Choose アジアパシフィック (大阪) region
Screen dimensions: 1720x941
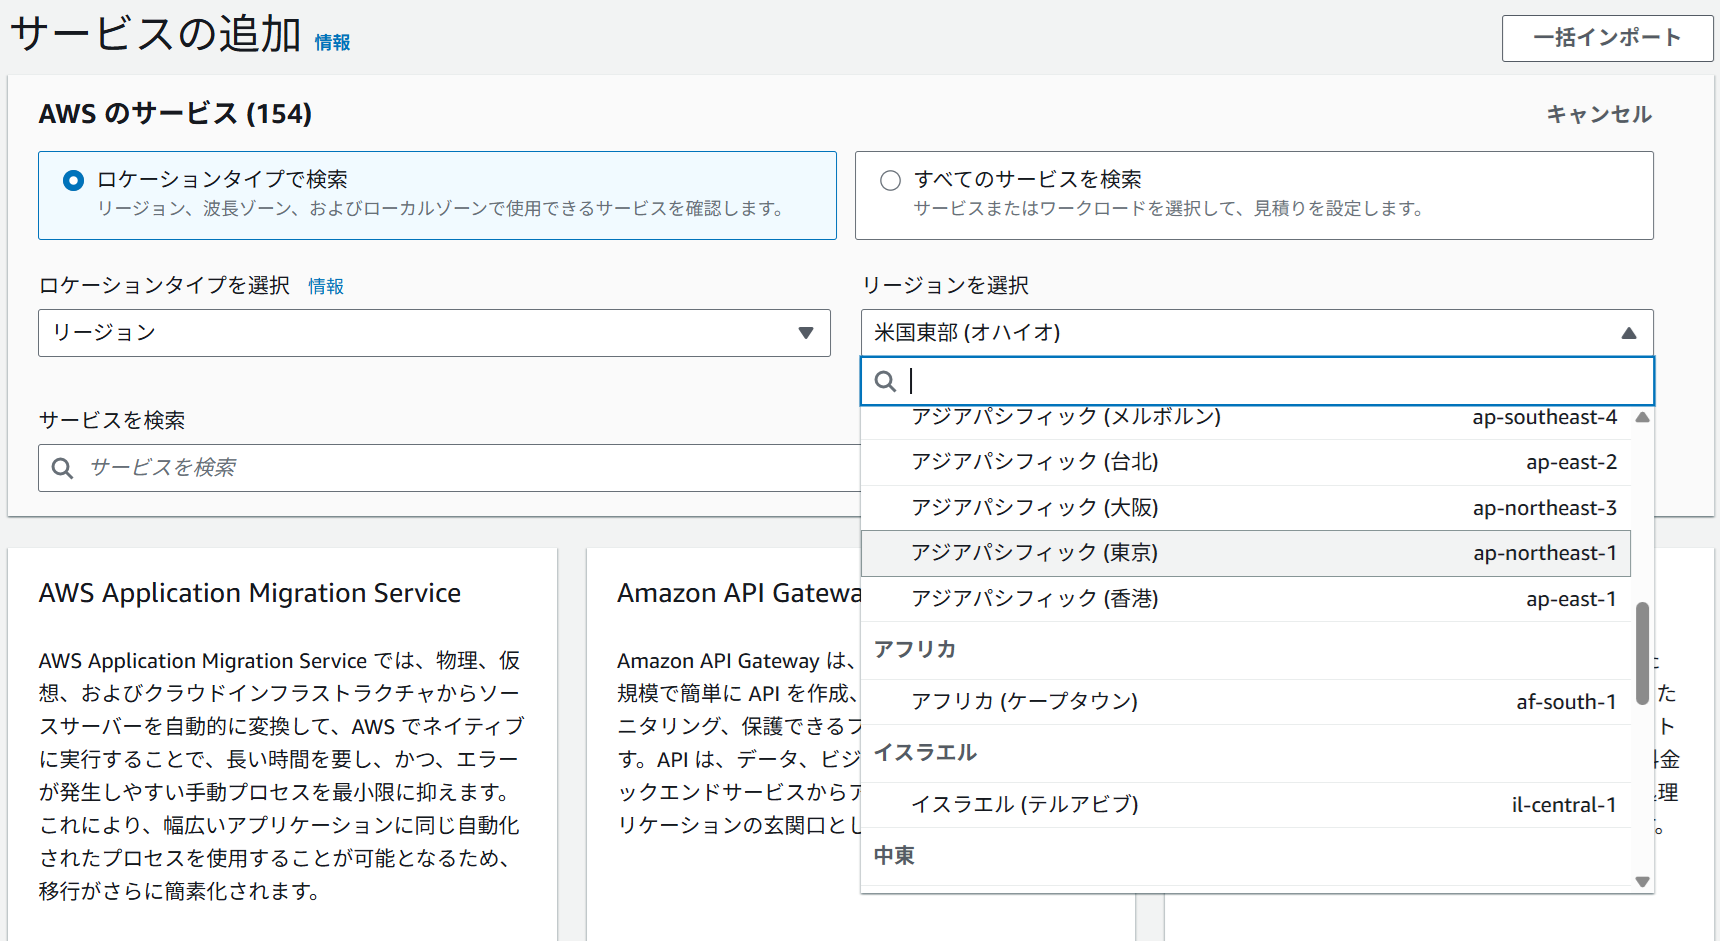1246,508
